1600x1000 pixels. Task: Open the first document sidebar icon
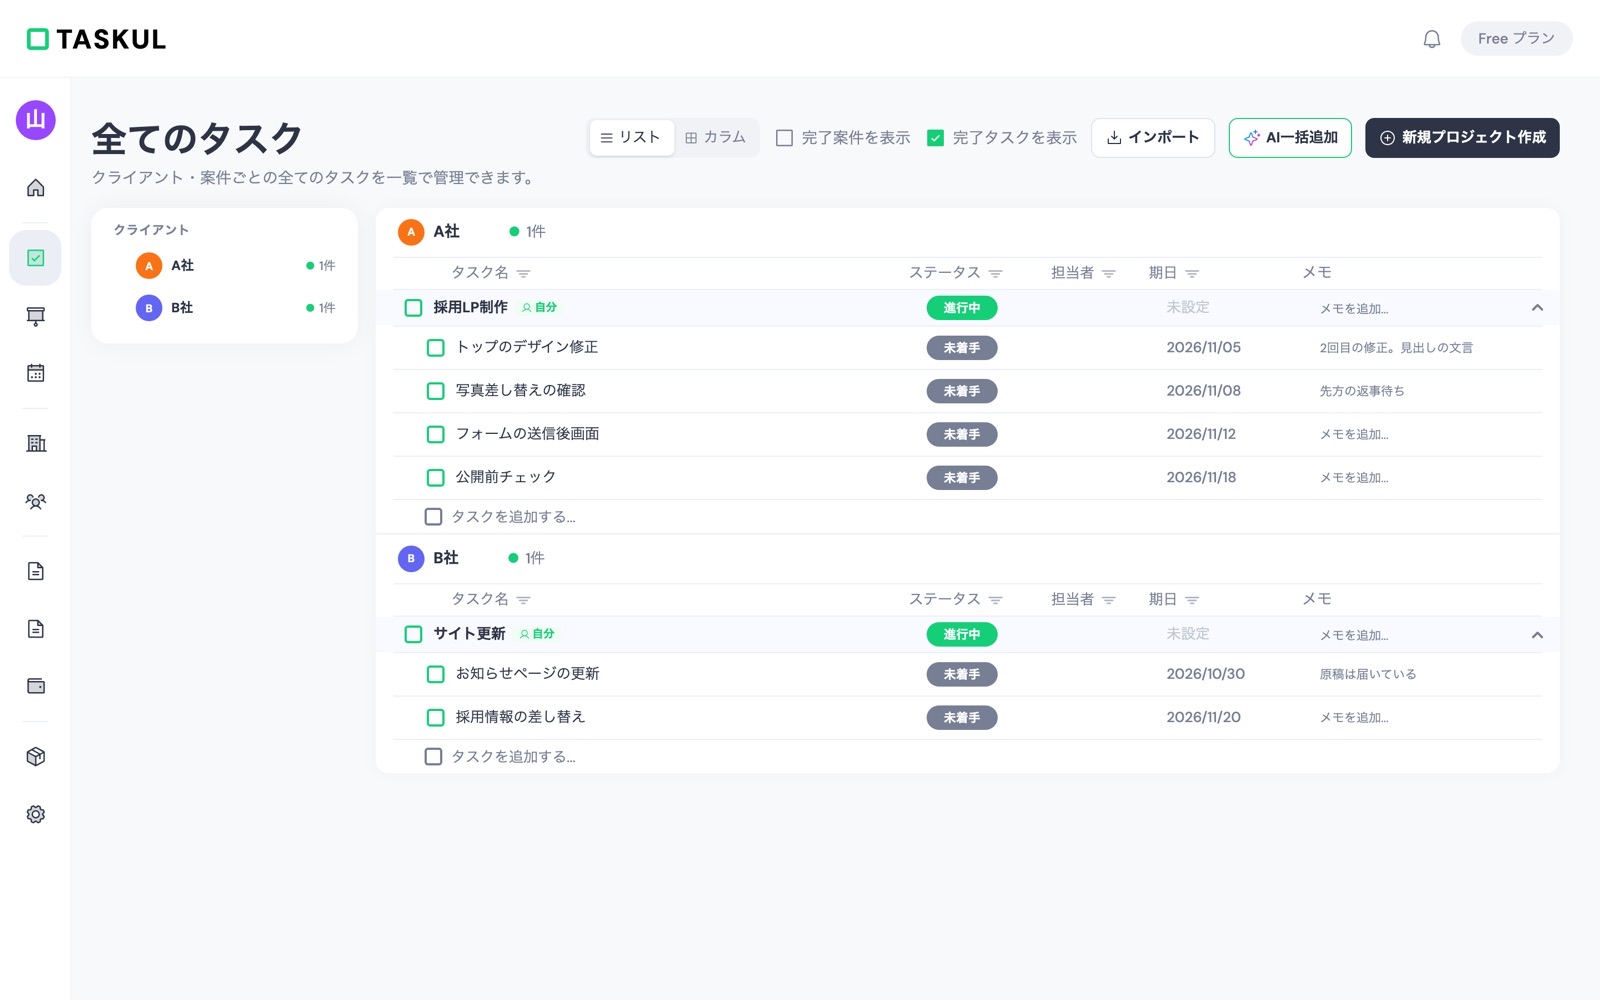(x=36, y=571)
